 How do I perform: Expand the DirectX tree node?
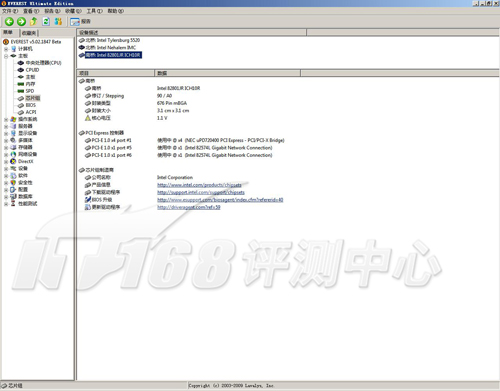[x=6, y=161]
